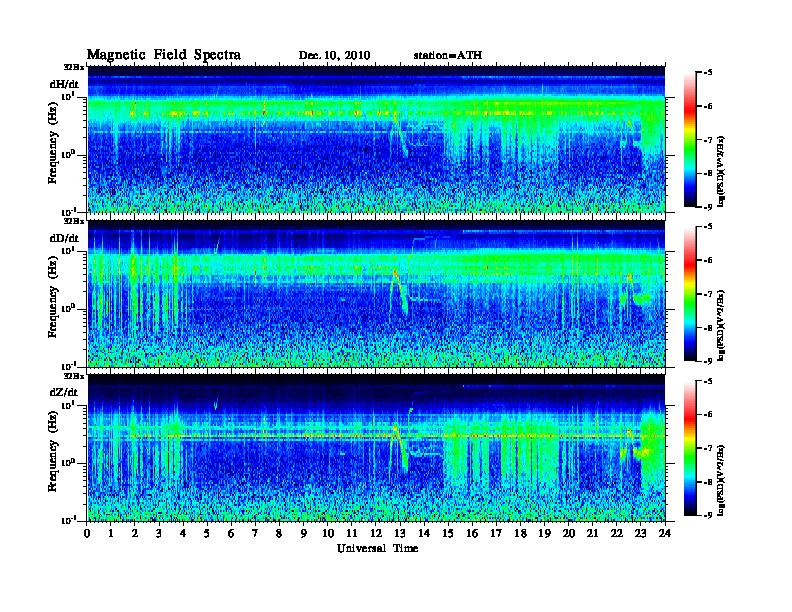The image size is (792, 612).
Task: Click the "Magnetic Field Spectra" plot title
Action: point(164,55)
